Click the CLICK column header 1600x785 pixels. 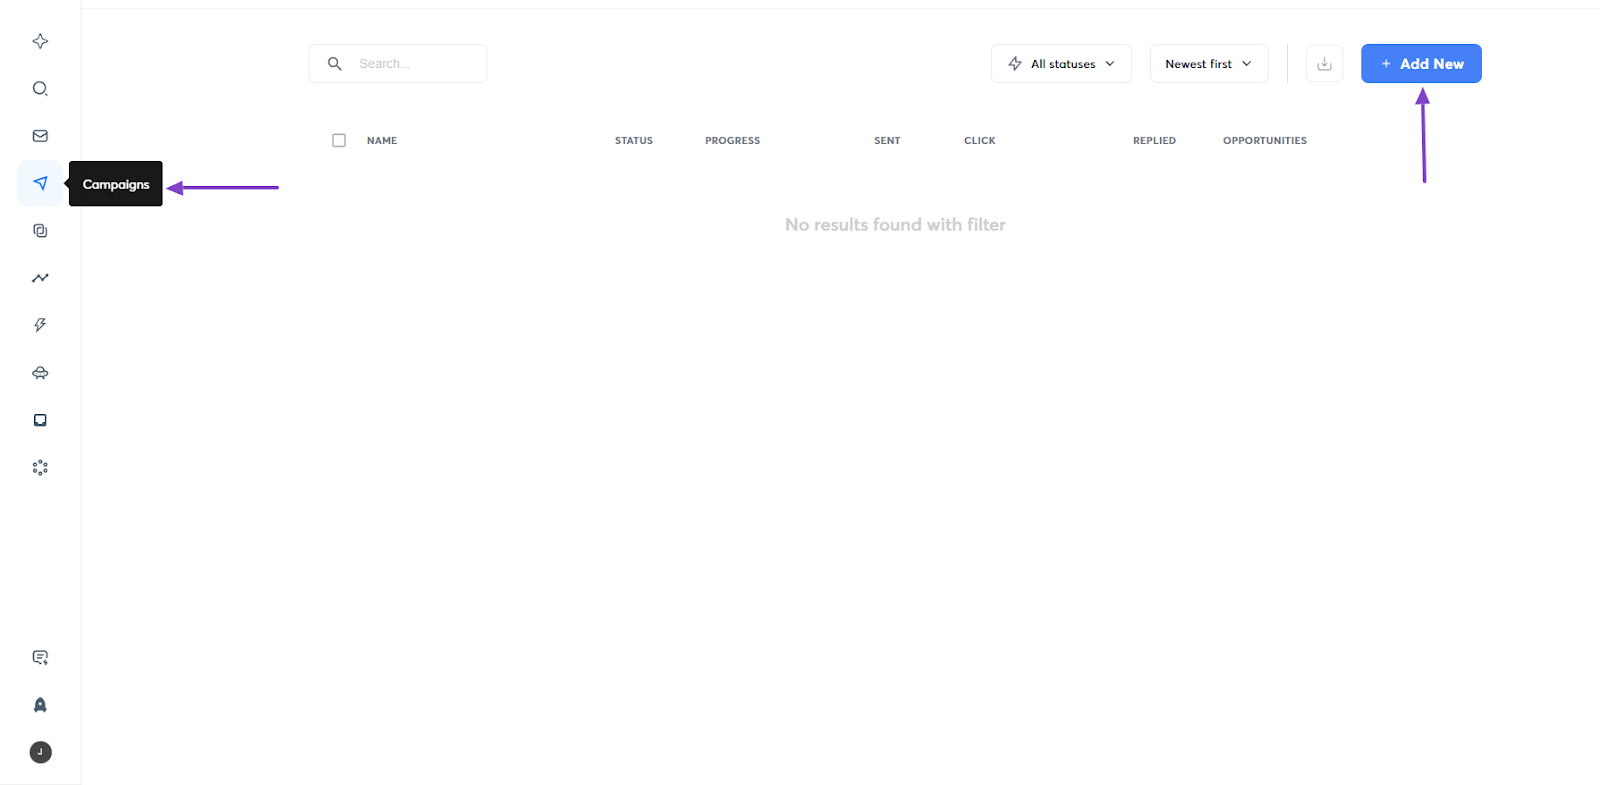pyautogui.click(x=980, y=141)
